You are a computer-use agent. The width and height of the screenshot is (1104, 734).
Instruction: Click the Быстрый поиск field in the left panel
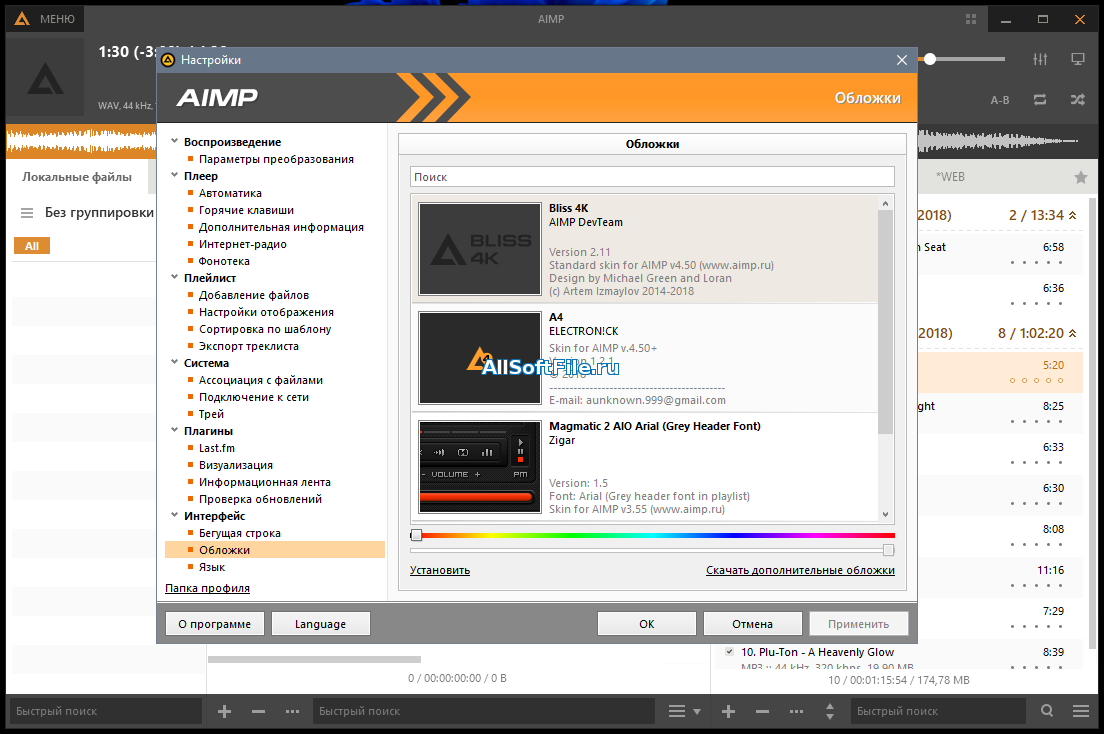point(104,711)
